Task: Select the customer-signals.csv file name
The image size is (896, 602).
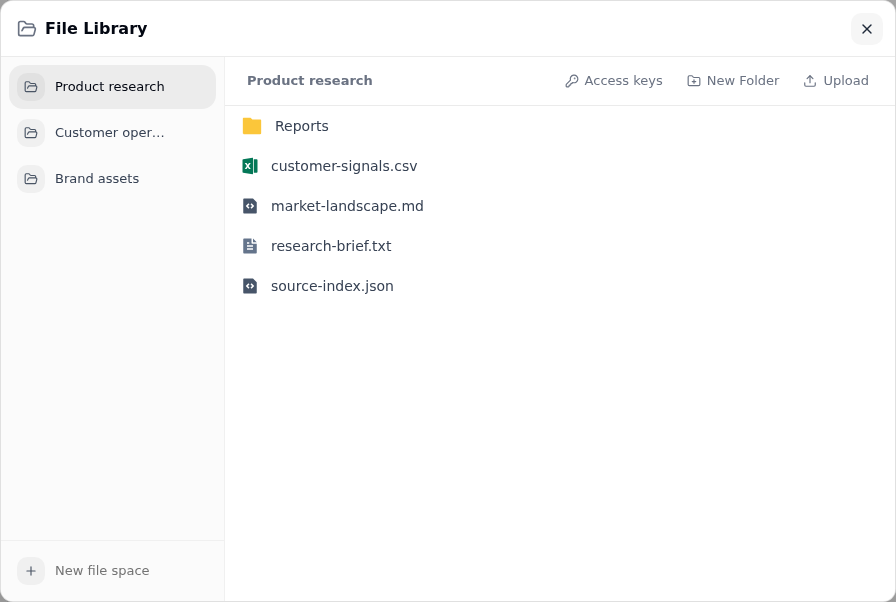Action: (x=344, y=166)
